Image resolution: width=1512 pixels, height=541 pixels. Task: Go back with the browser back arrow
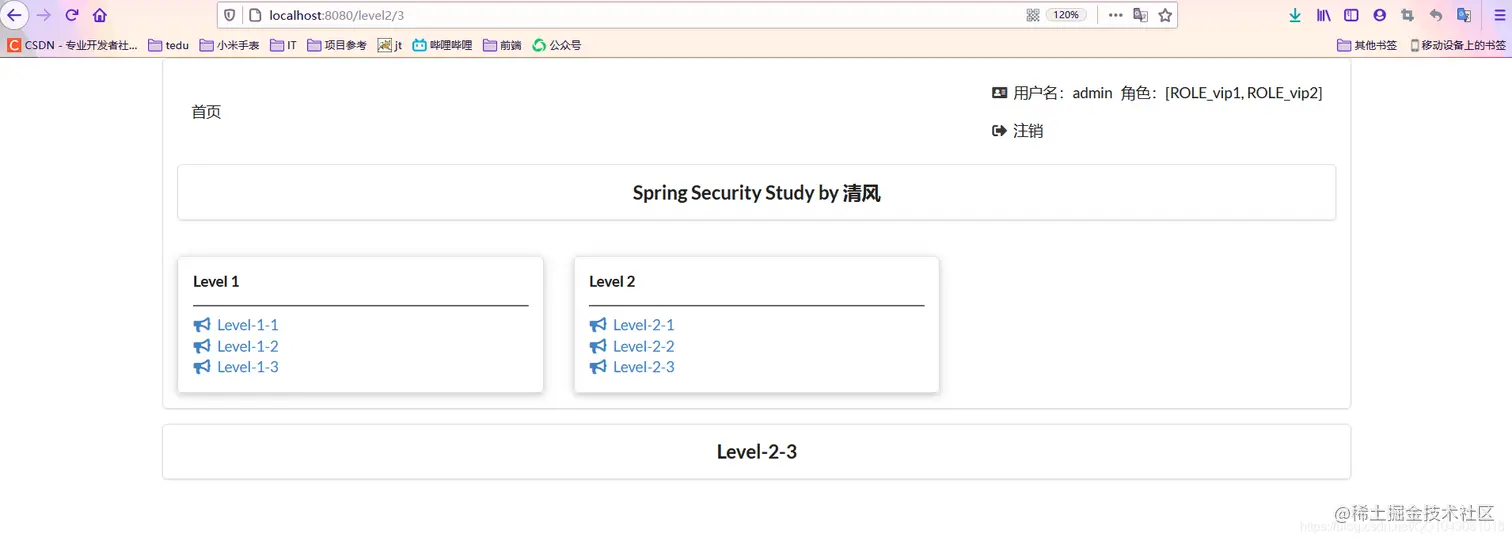14,15
